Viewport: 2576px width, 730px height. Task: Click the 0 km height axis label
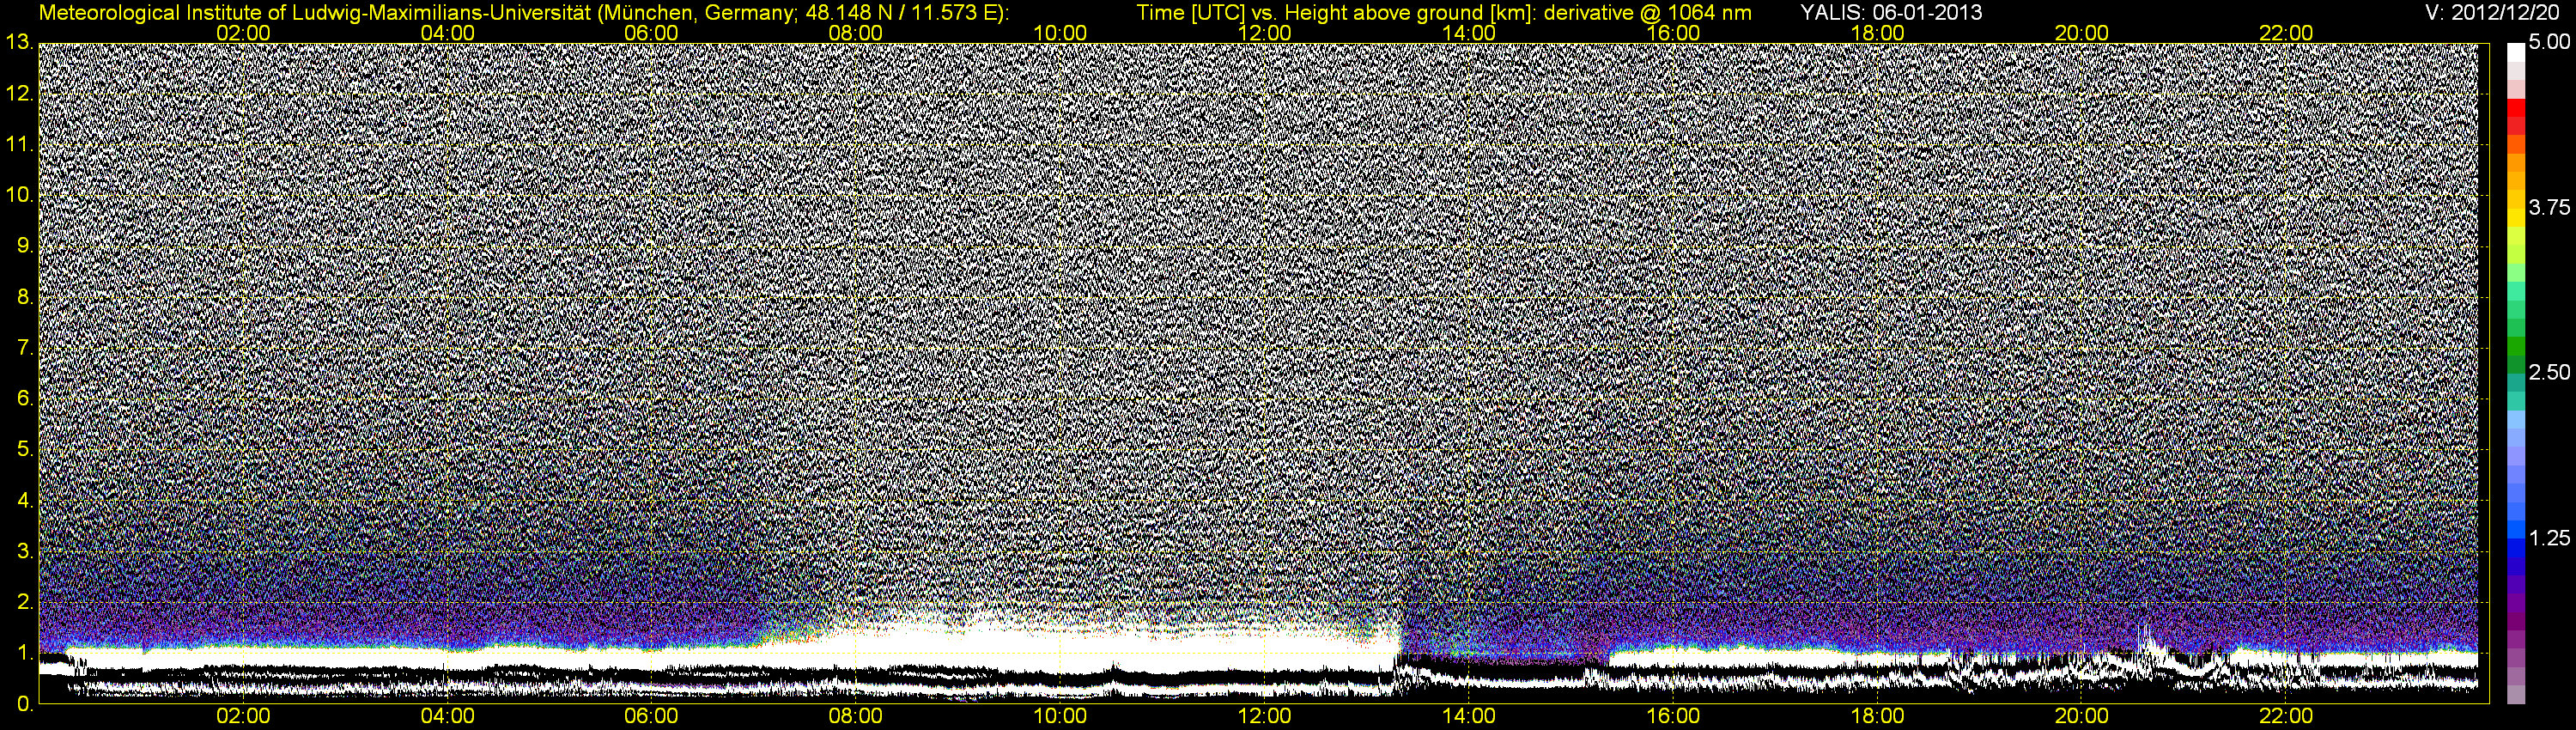[24, 704]
